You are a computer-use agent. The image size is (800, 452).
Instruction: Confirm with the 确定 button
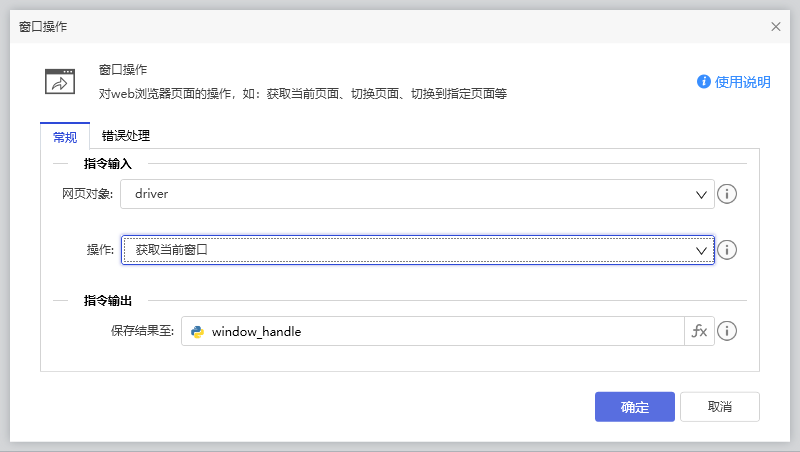point(635,407)
